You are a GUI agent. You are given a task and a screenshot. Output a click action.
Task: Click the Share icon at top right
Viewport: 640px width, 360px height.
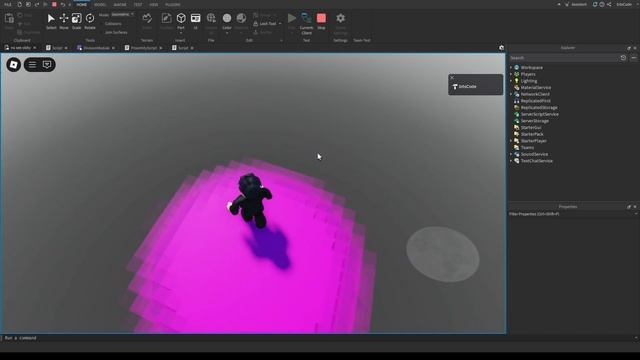tap(609, 4)
